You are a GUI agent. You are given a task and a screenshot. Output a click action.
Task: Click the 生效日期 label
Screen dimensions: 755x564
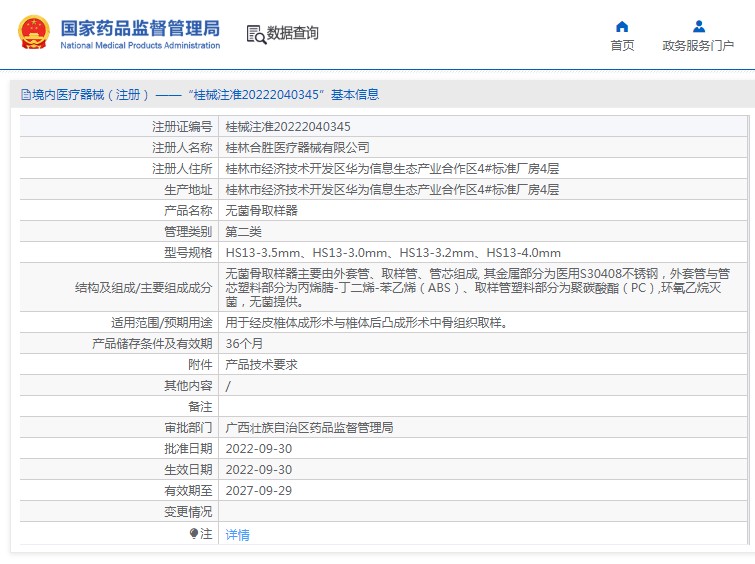[x=188, y=470]
